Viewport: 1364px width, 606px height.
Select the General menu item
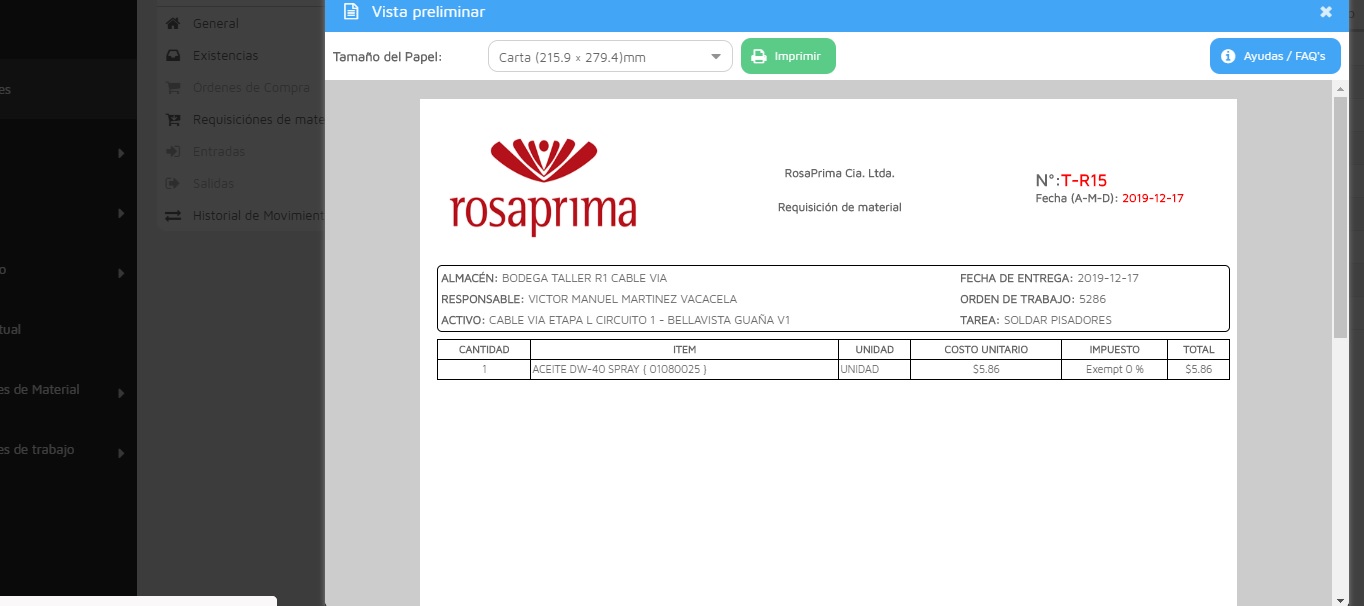[215, 23]
